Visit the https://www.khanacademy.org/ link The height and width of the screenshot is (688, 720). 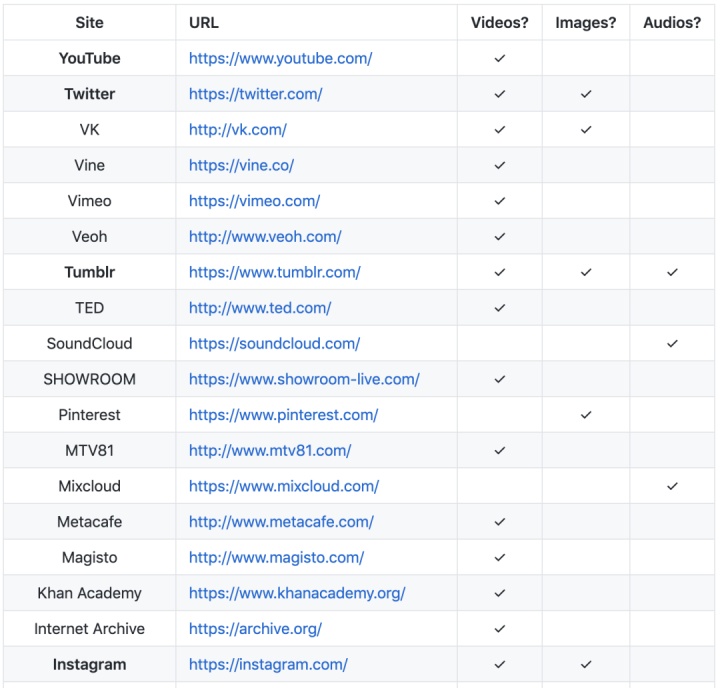tap(297, 593)
